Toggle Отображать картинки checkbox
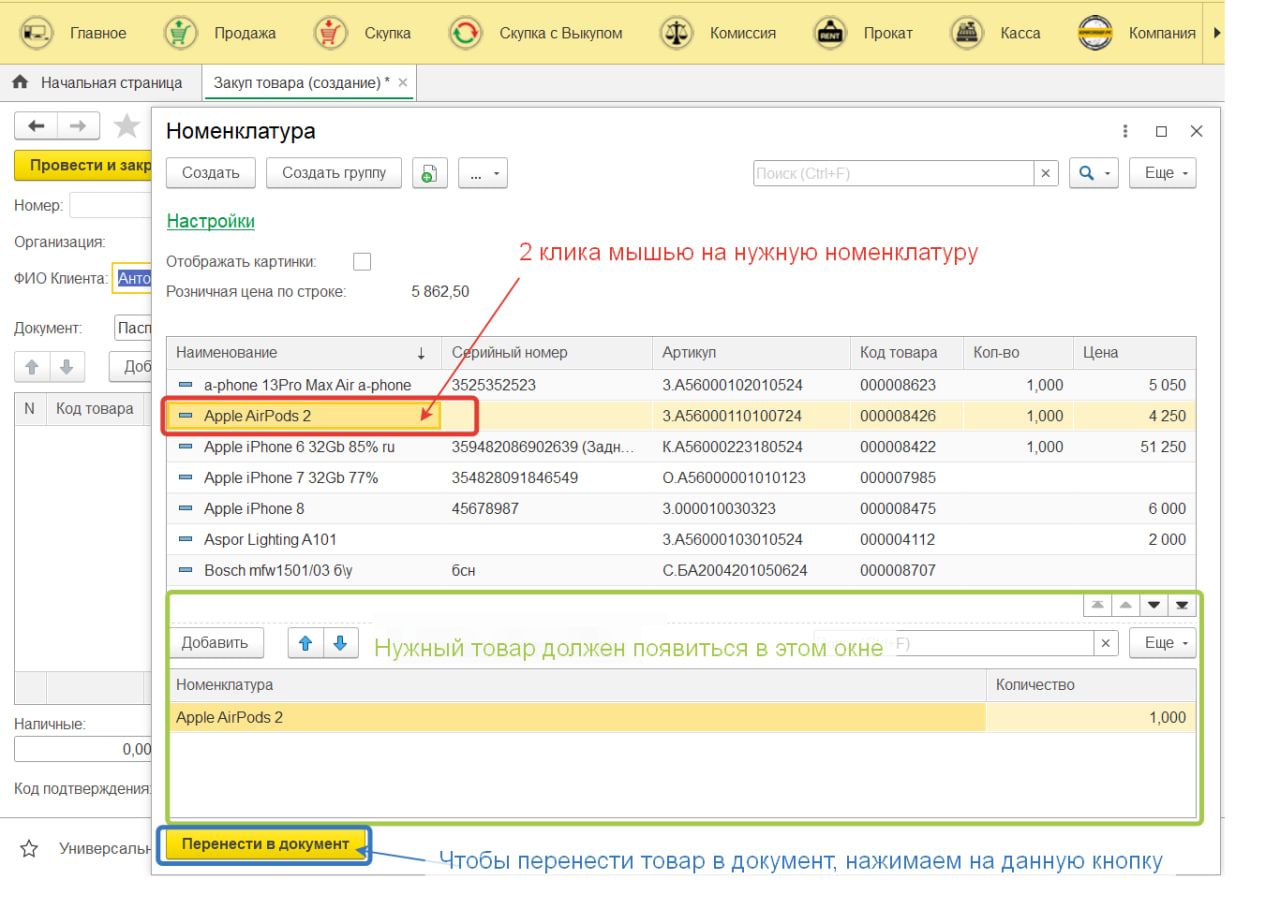Screen dimensions: 1280x909 coord(362,262)
